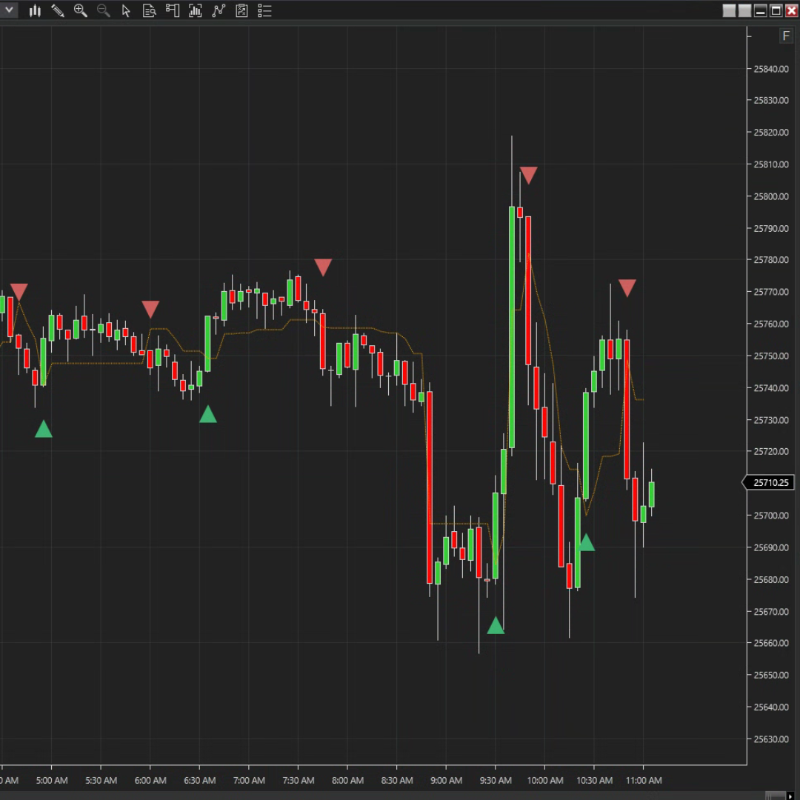Click the horizontal scrollbar right arrow
Image resolution: width=800 pixels, height=800 pixels.
pyautogui.click(x=791, y=796)
